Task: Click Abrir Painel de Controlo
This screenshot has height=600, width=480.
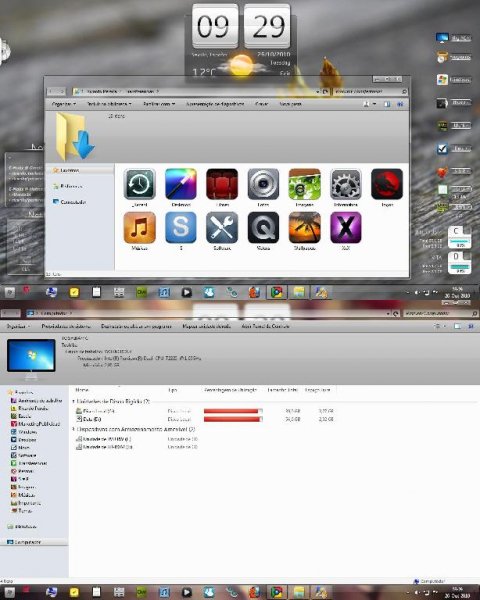Action: click(265, 326)
